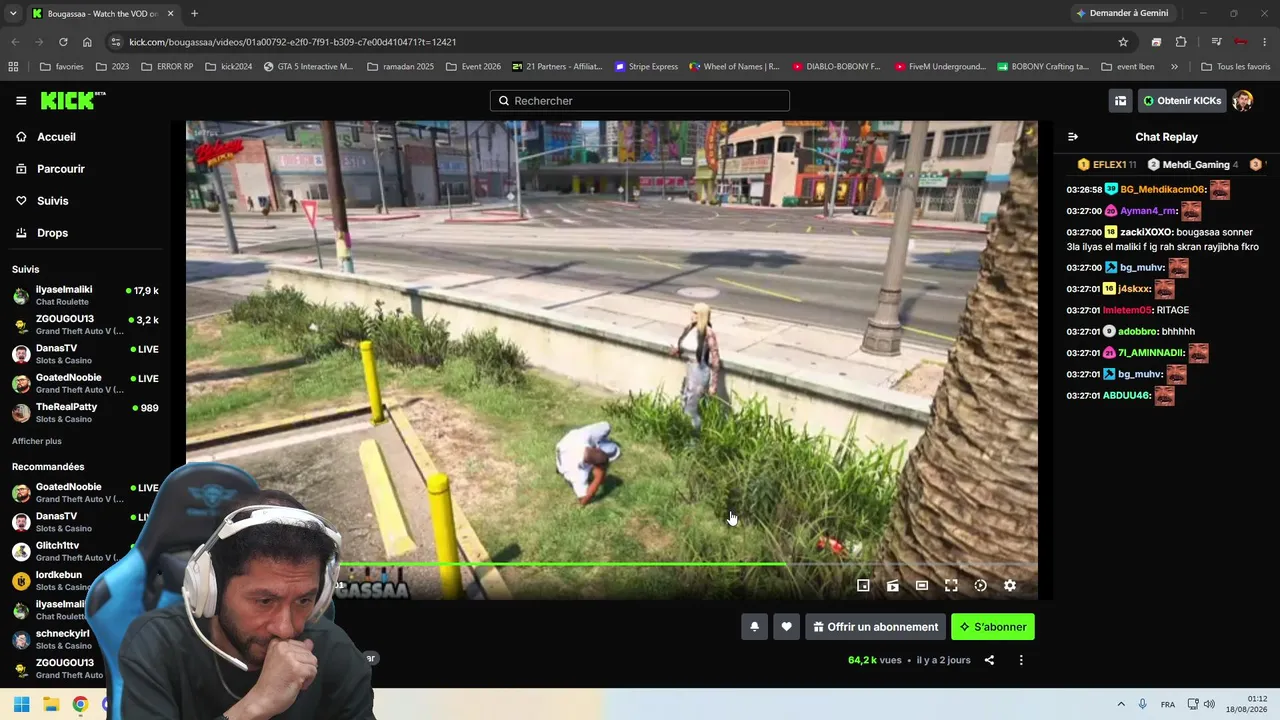Screen dimensions: 1280x720
Task: Click the microphone icon in system tray
Action: (1143, 704)
